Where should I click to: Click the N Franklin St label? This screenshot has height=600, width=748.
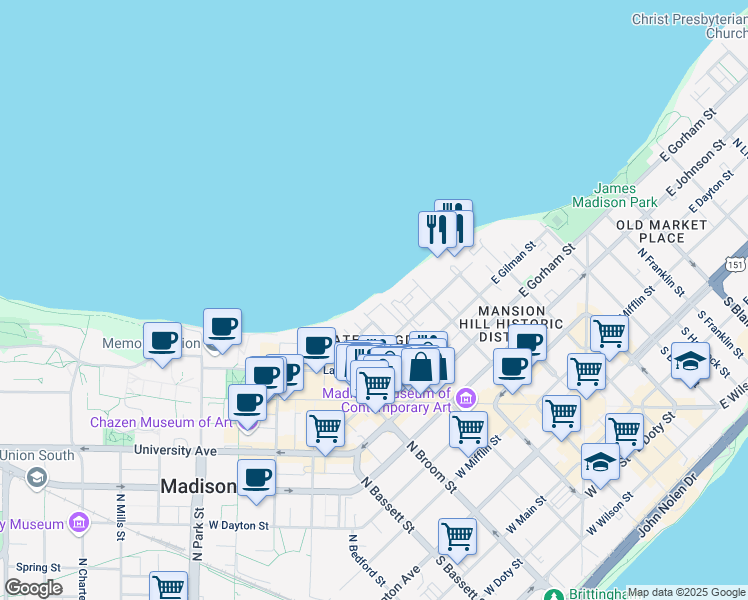coord(661,272)
